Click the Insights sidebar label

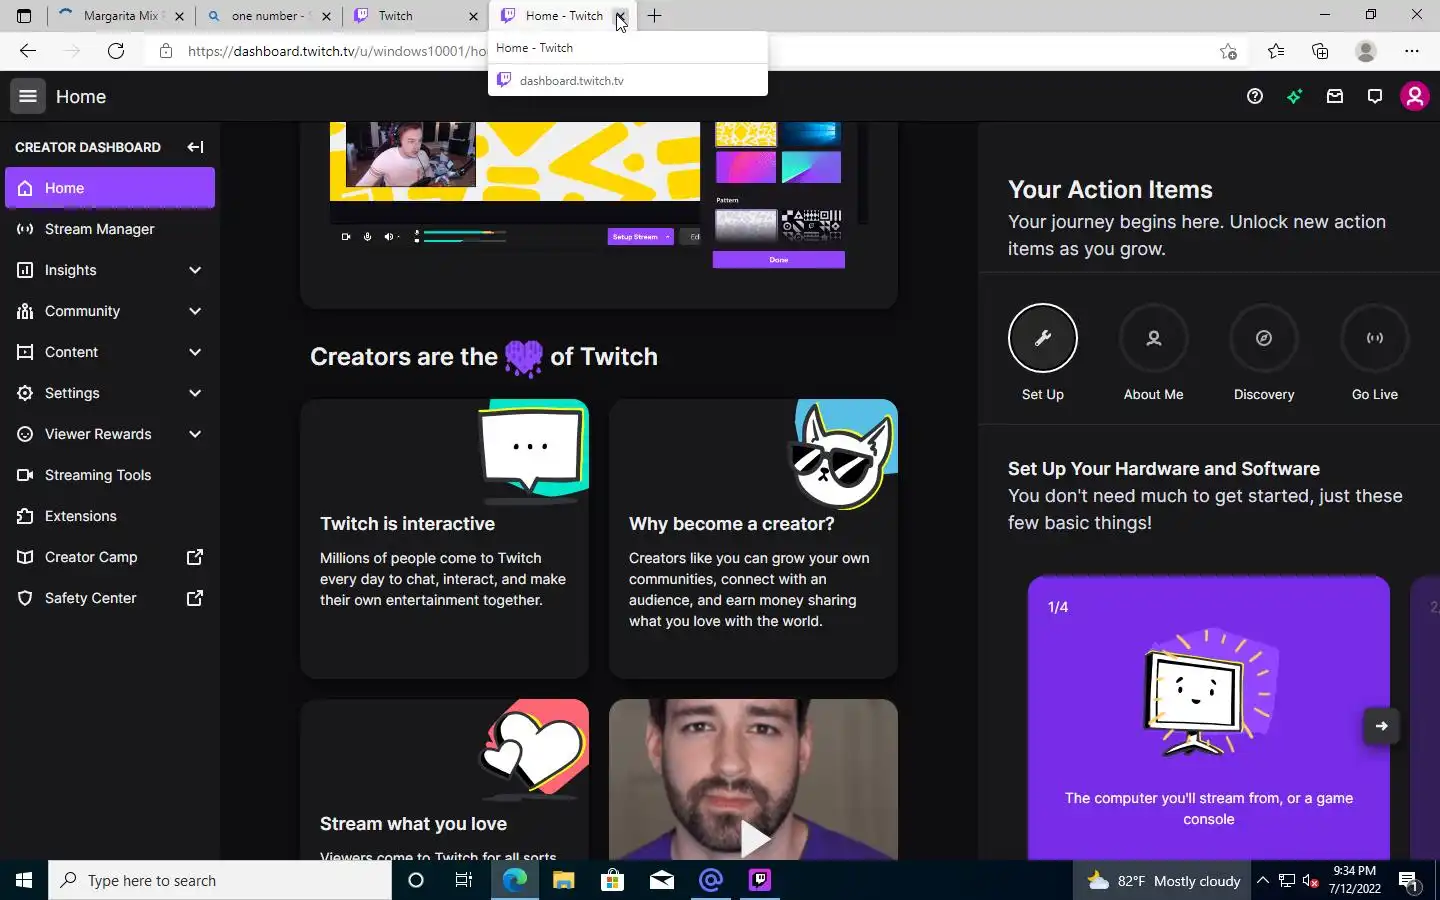(70, 270)
